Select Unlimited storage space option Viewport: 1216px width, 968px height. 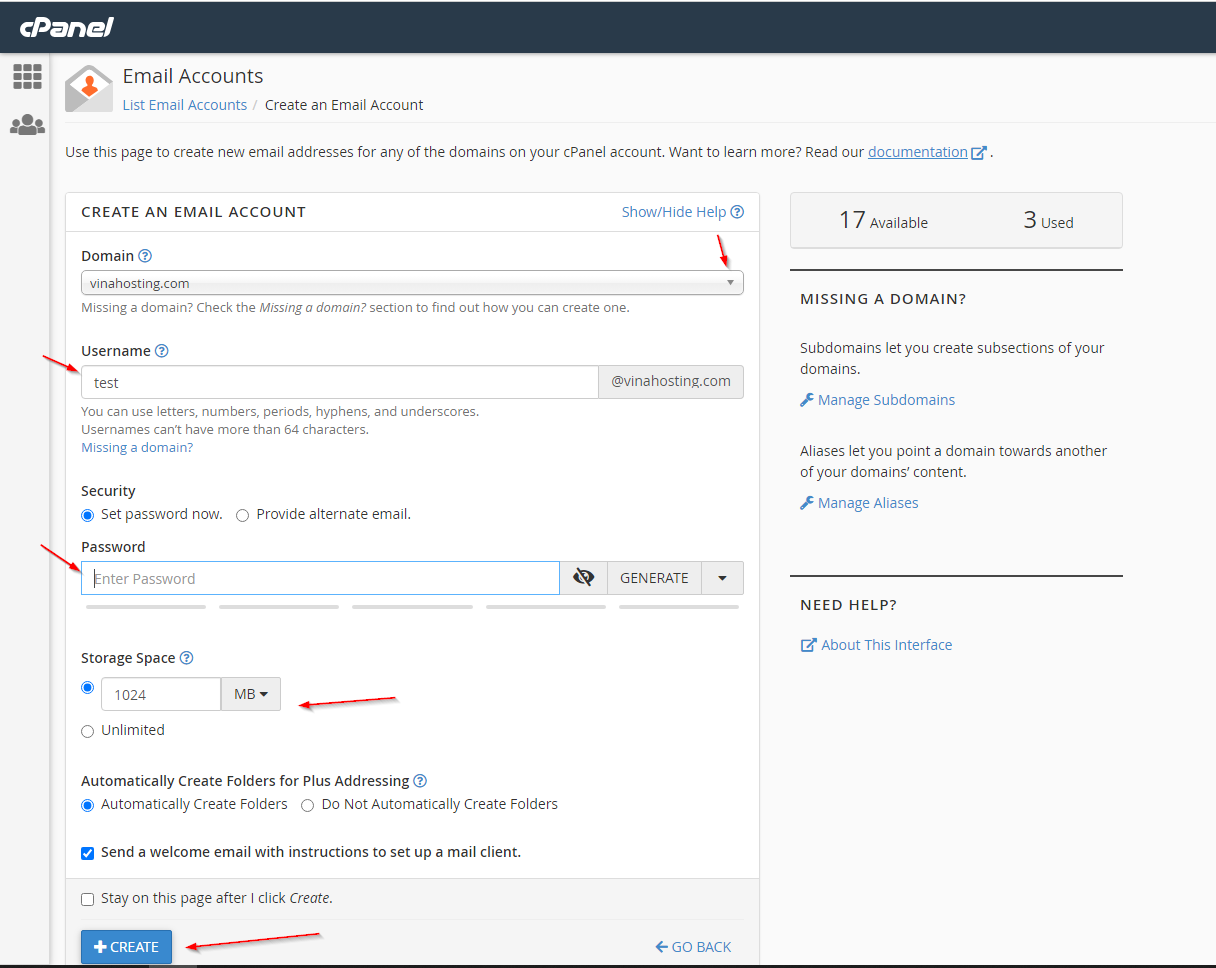coord(88,731)
